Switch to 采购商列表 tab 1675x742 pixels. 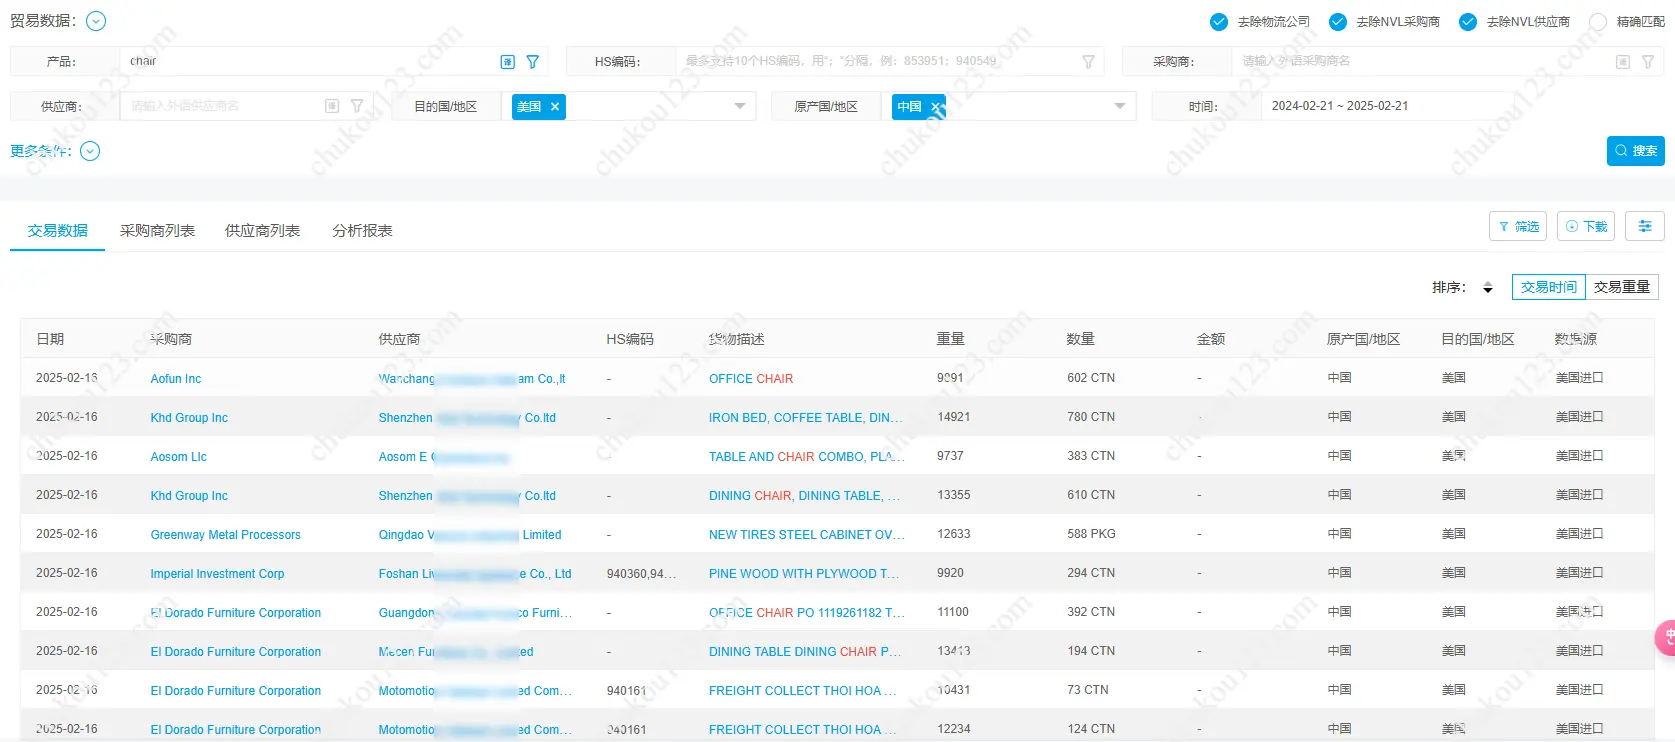[x=157, y=231]
